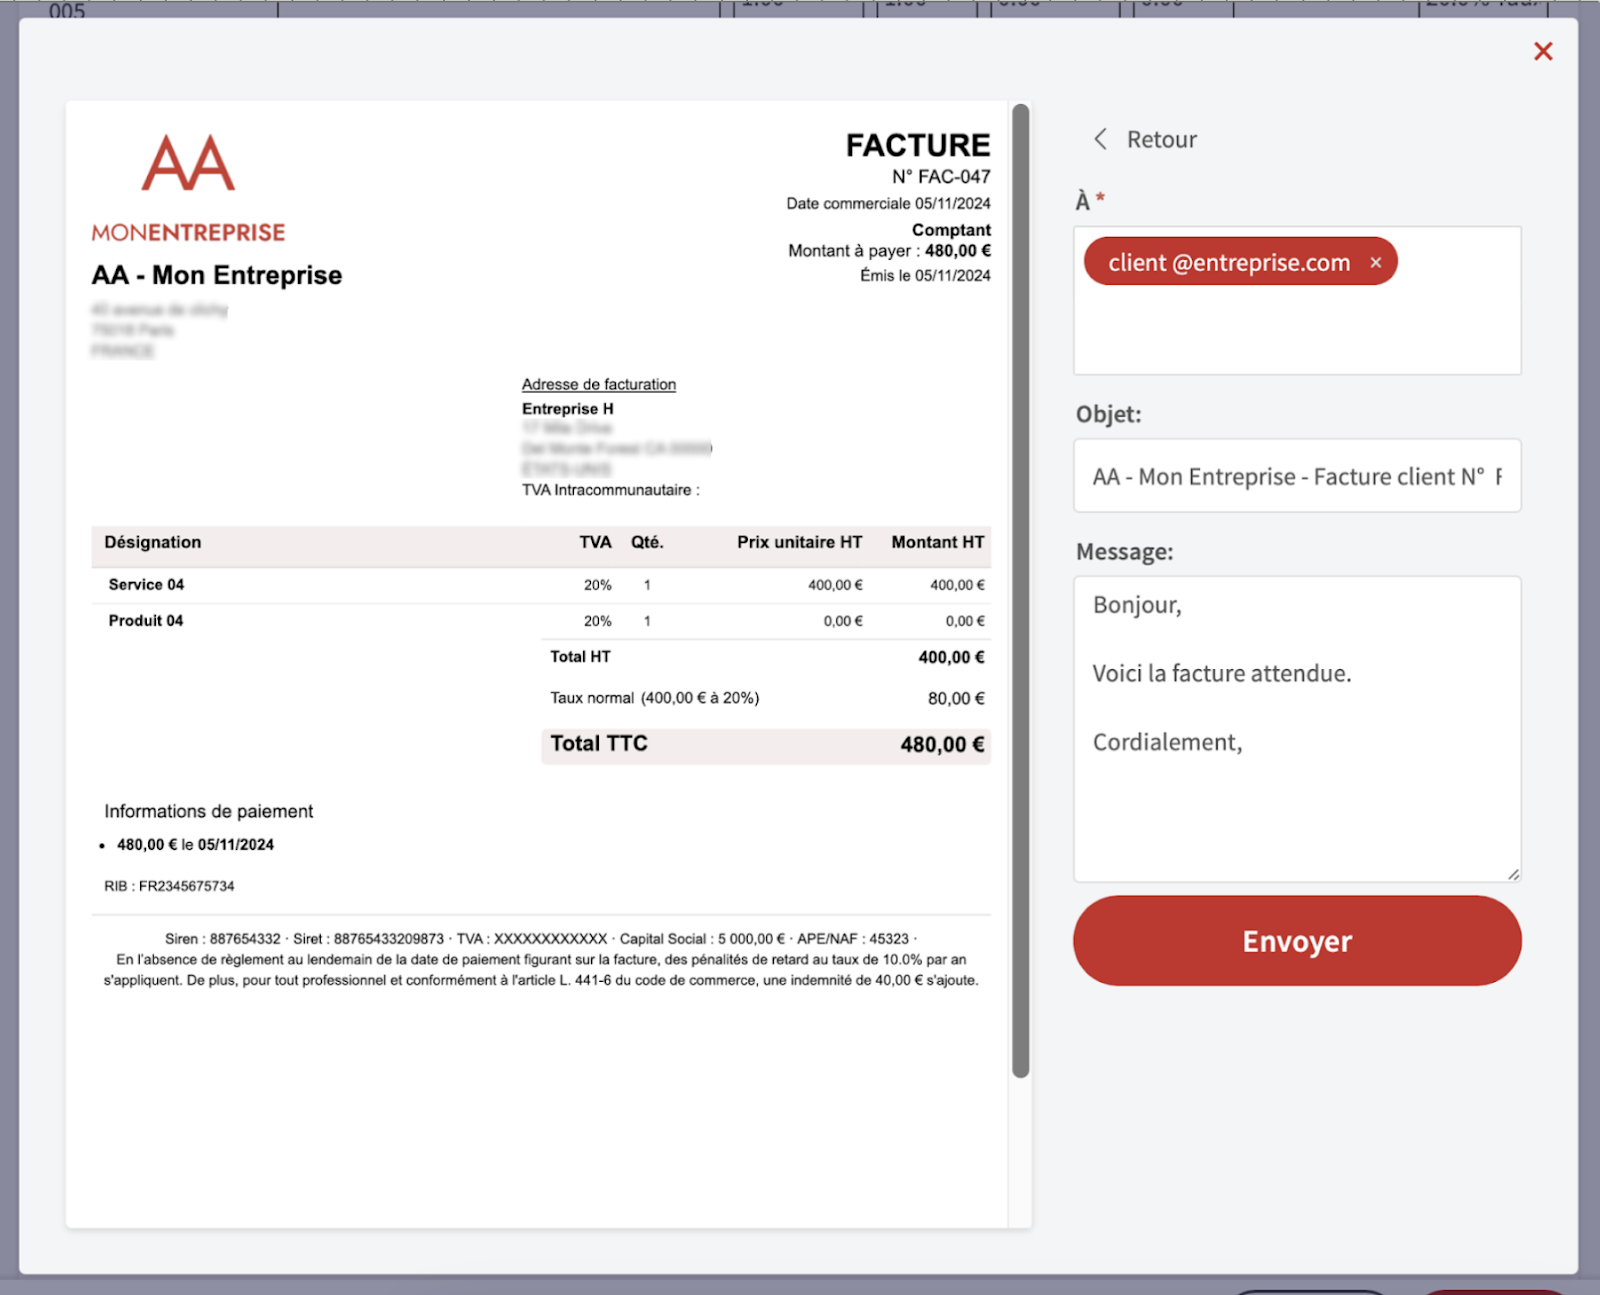Close the invoice email dialog
The width and height of the screenshot is (1600, 1295).
pyautogui.click(x=1543, y=51)
